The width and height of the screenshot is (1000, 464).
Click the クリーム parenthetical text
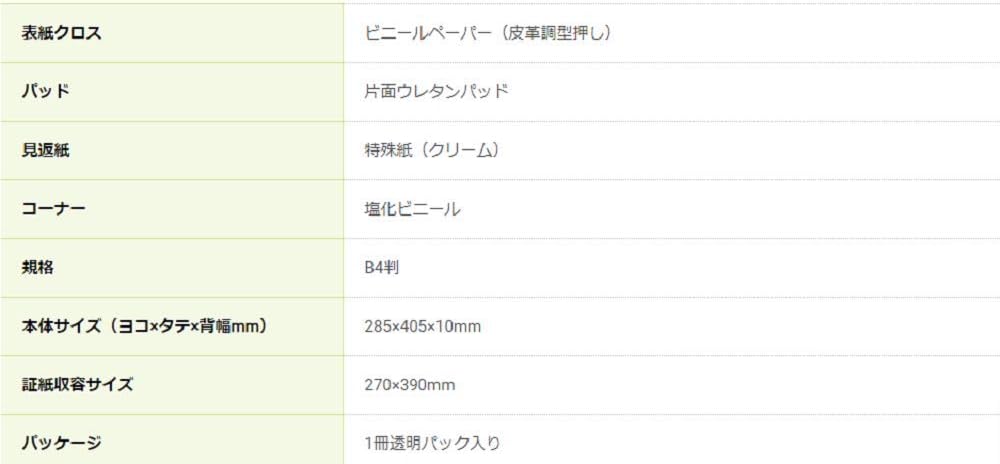456,151
